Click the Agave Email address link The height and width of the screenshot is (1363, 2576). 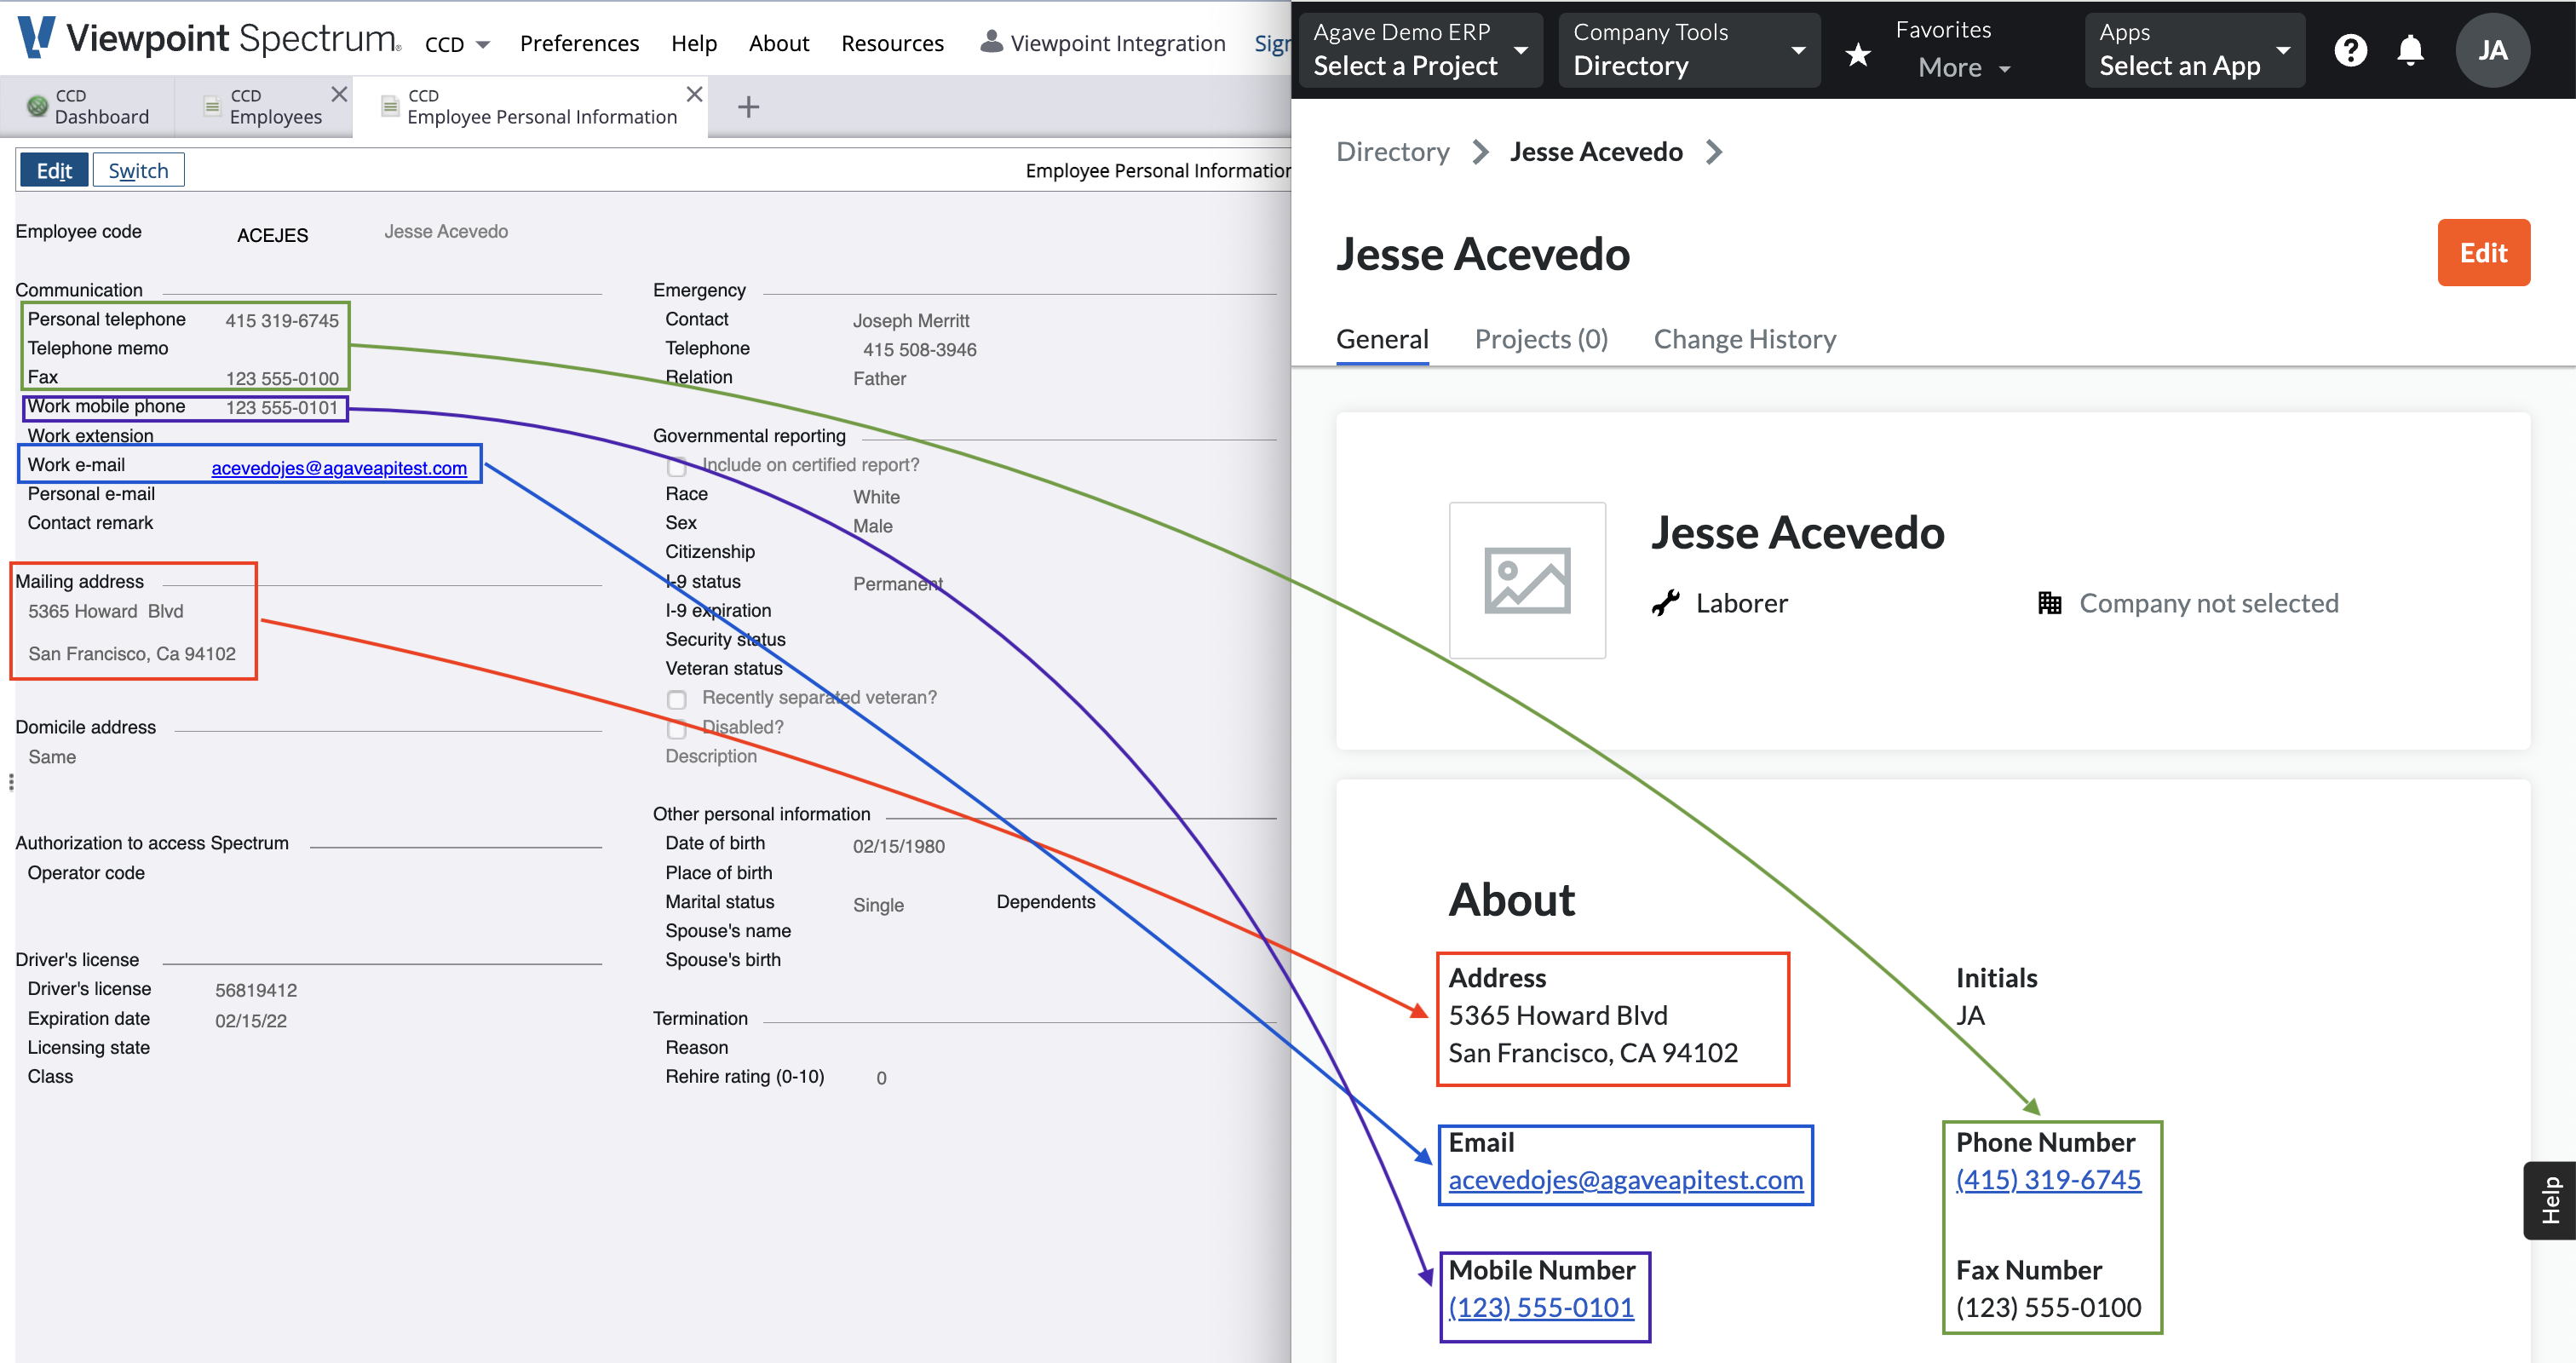point(1625,1180)
